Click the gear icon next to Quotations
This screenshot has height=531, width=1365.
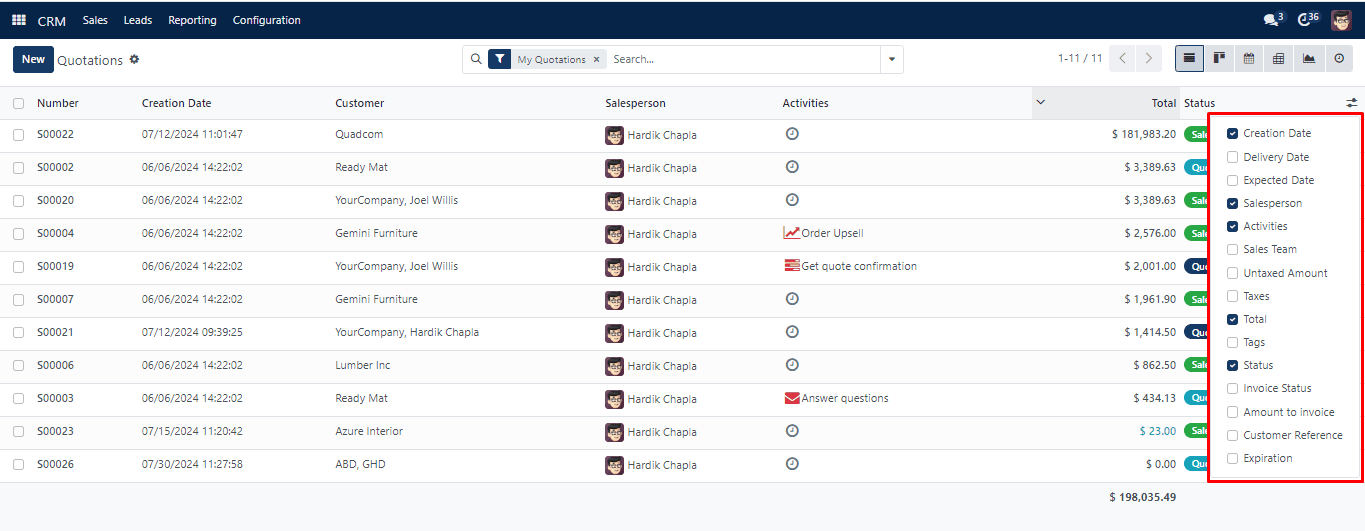point(134,60)
